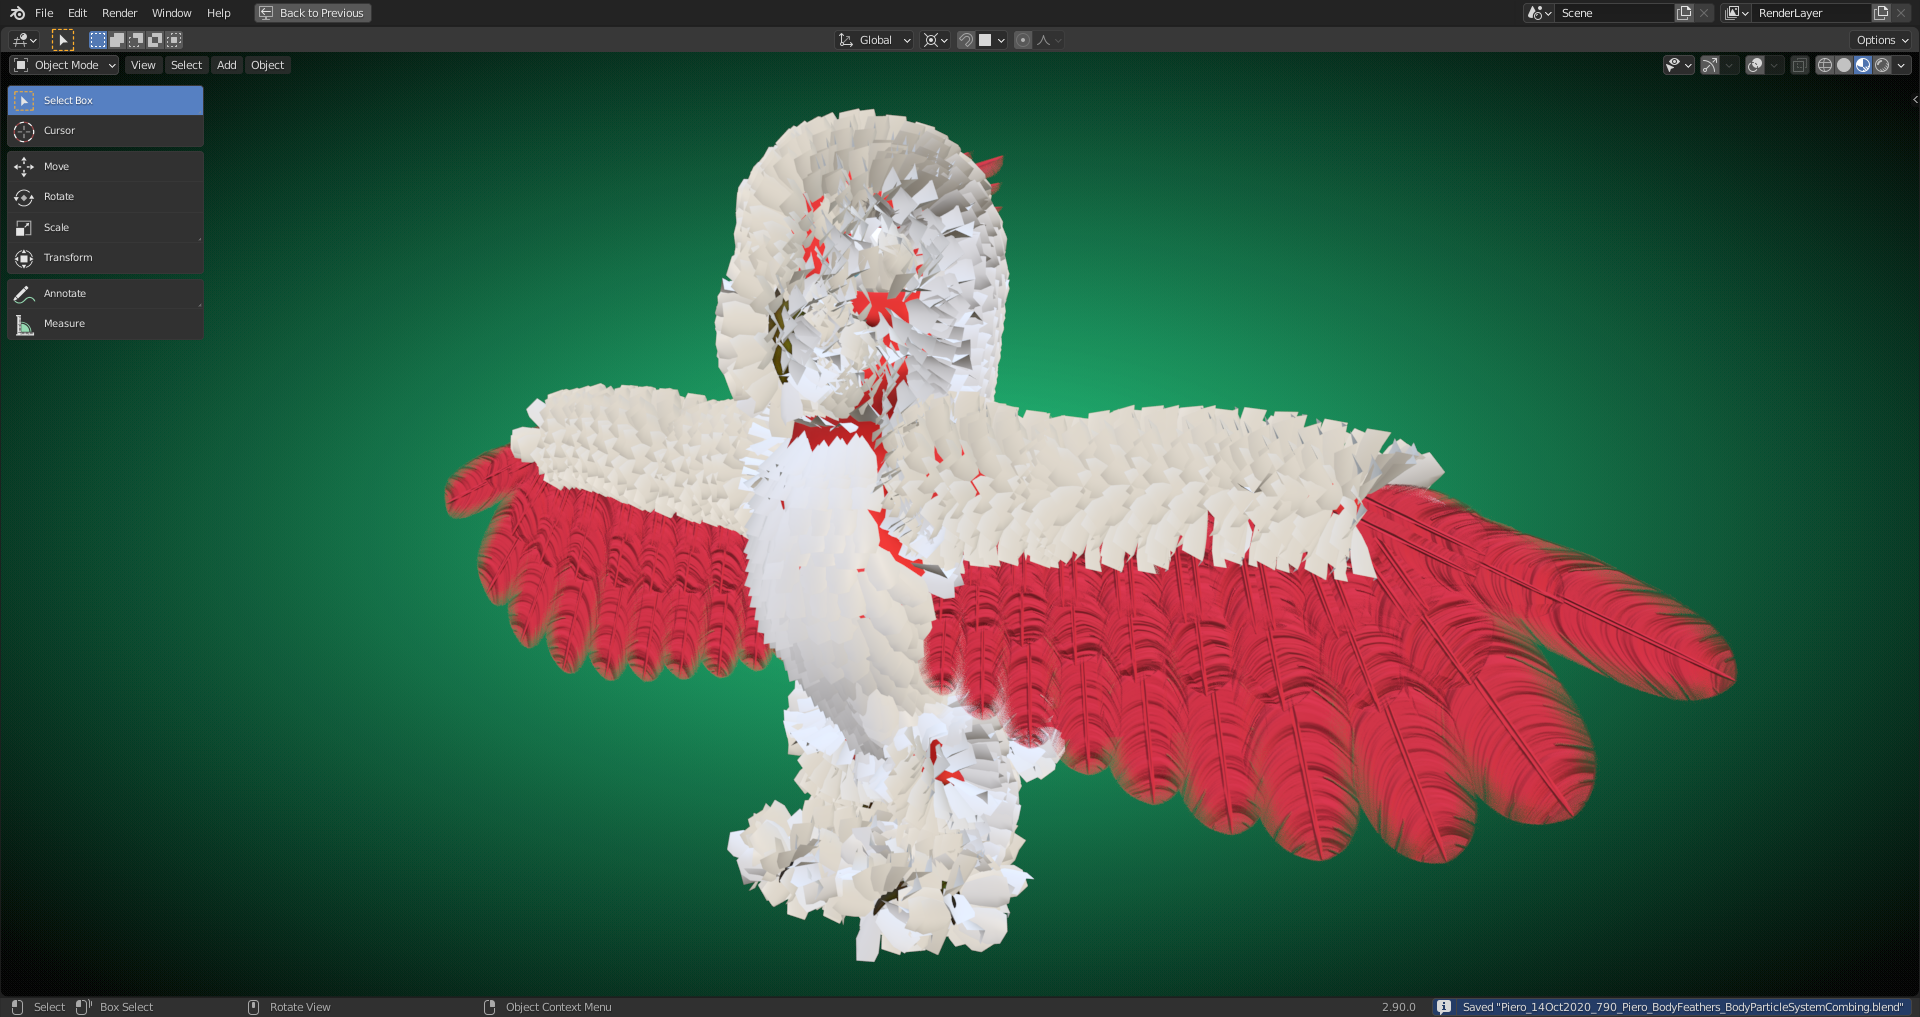The width and height of the screenshot is (1920, 1017).
Task: Activate the Rotate tool
Action: click(x=104, y=197)
